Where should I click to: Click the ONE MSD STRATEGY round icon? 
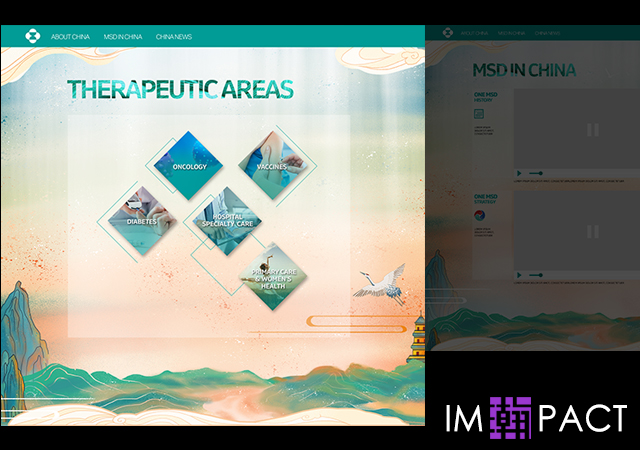click(480, 215)
